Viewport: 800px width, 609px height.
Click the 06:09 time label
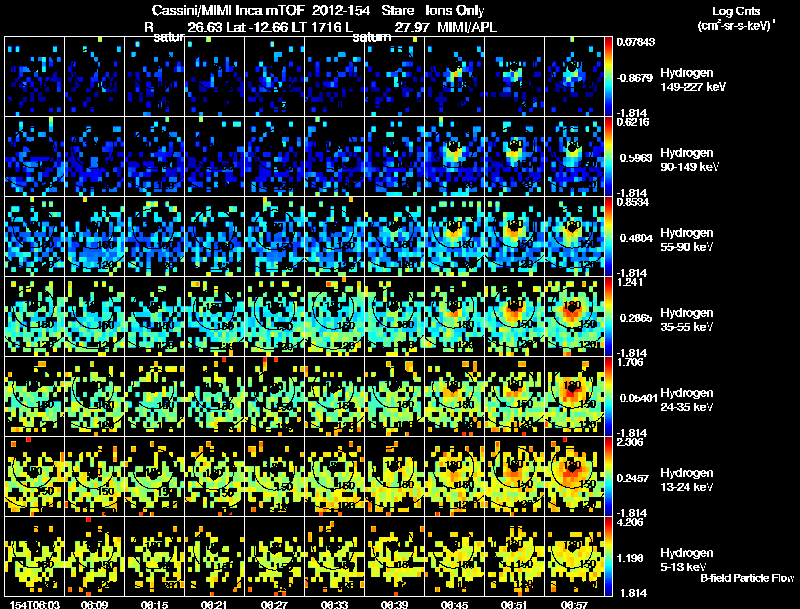pyautogui.click(x=94, y=604)
